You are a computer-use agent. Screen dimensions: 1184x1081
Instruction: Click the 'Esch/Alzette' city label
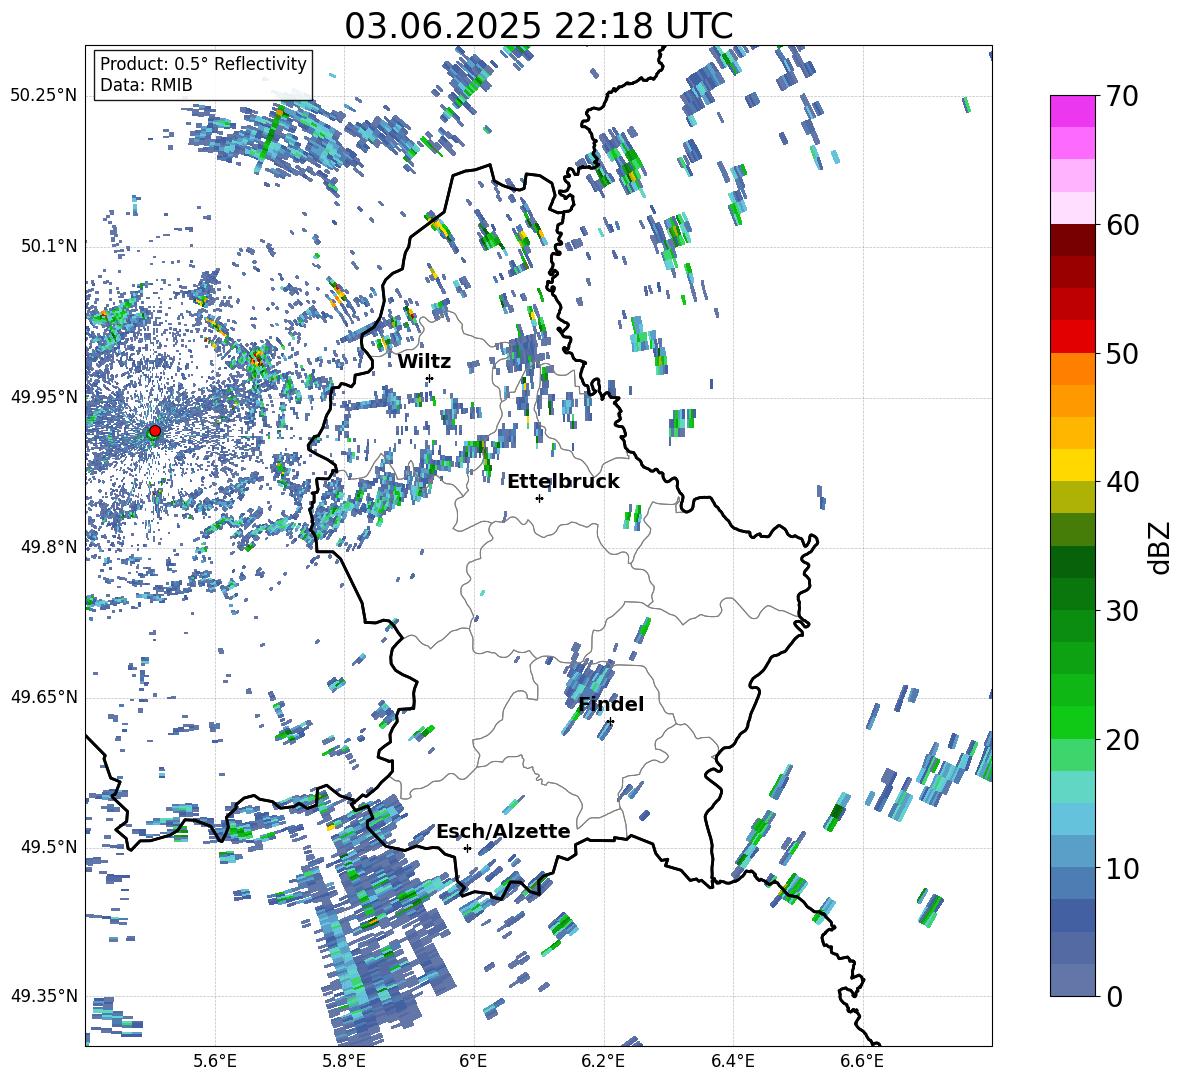(x=503, y=831)
